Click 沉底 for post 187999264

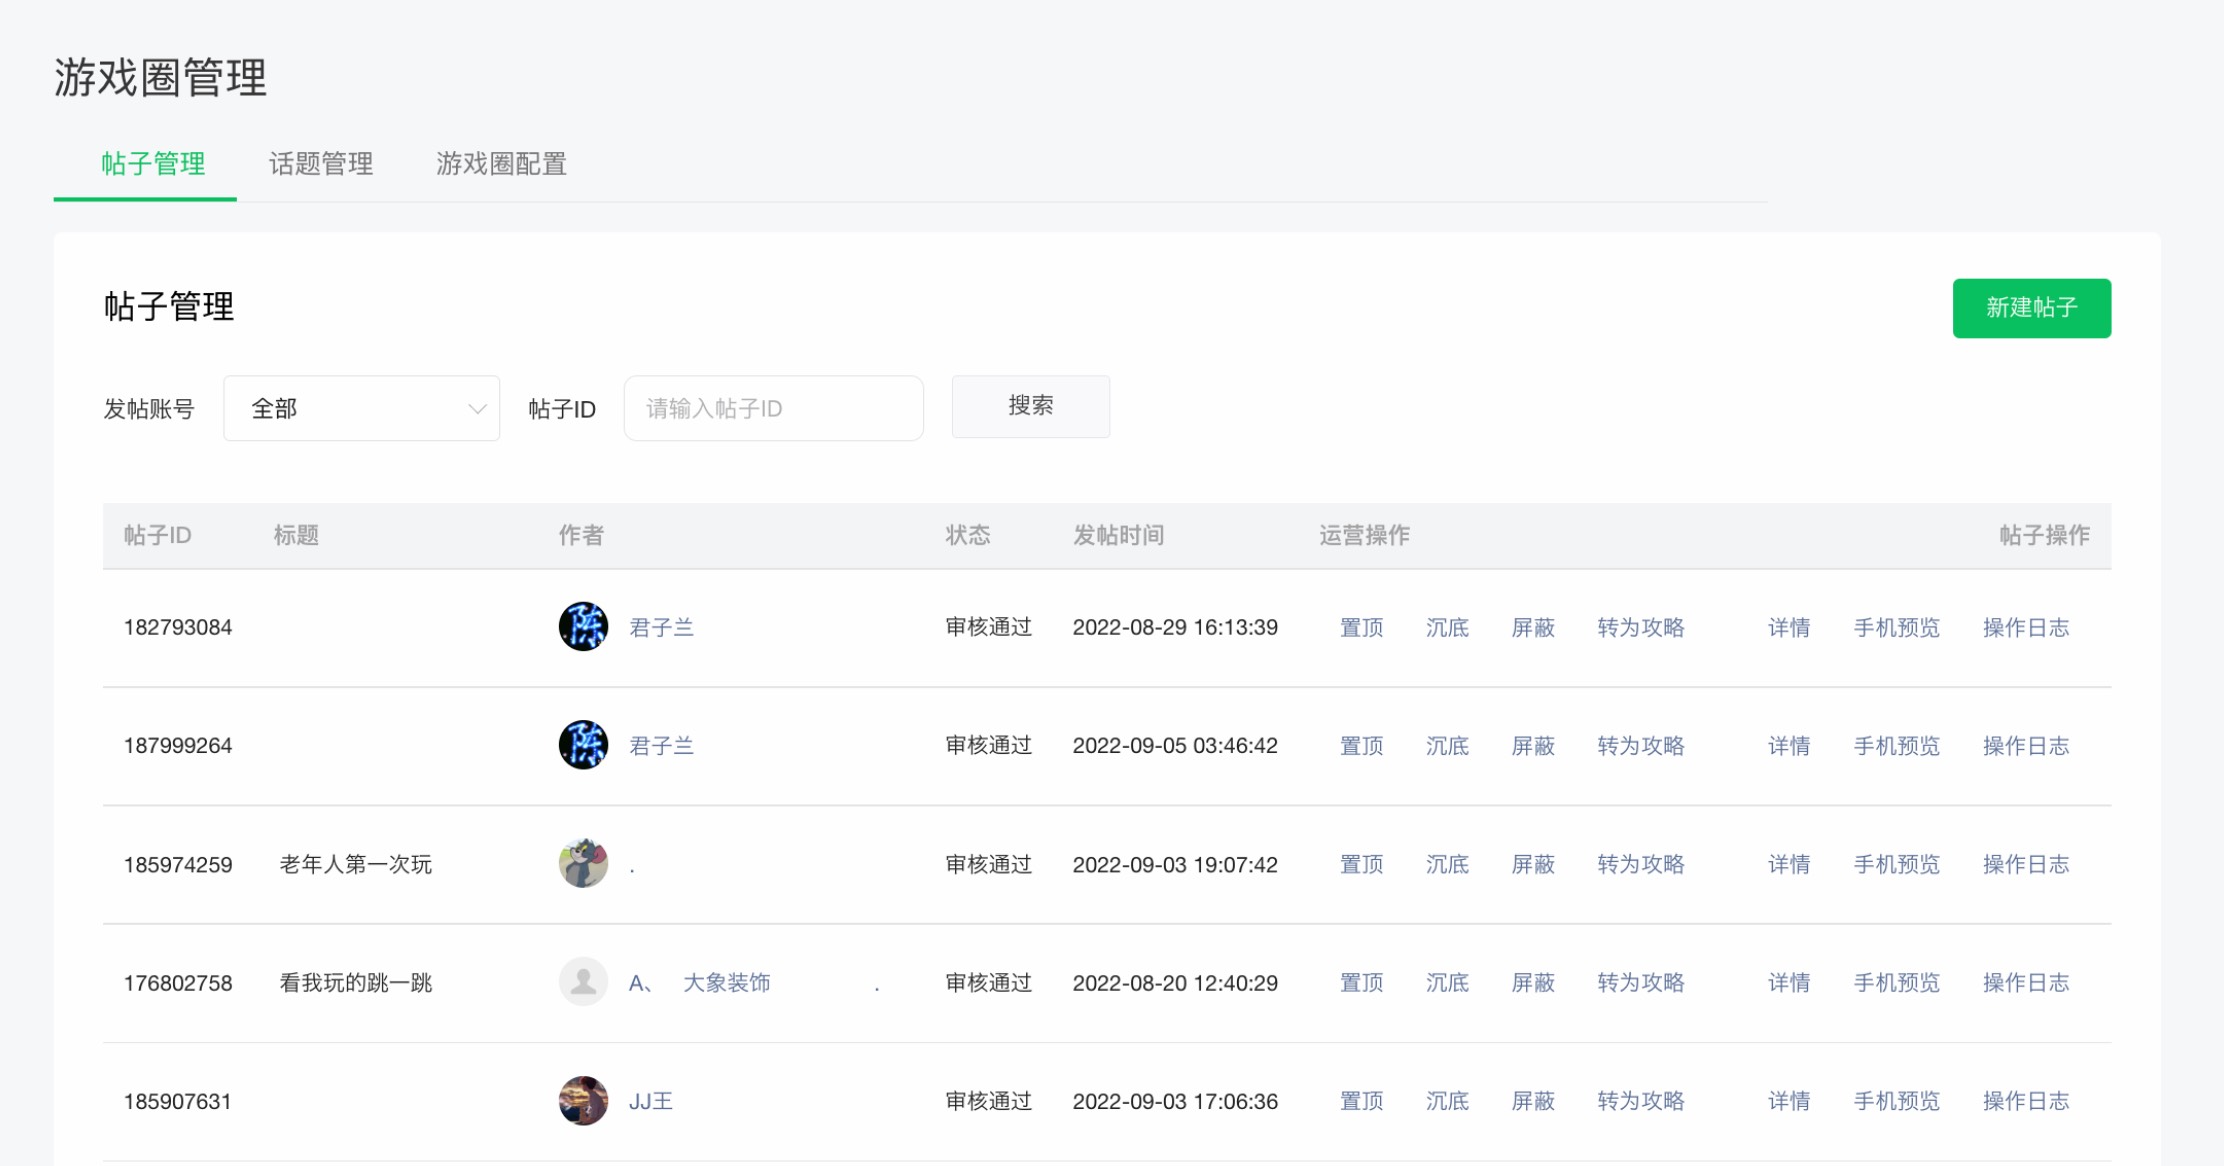tap(1447, 746)
